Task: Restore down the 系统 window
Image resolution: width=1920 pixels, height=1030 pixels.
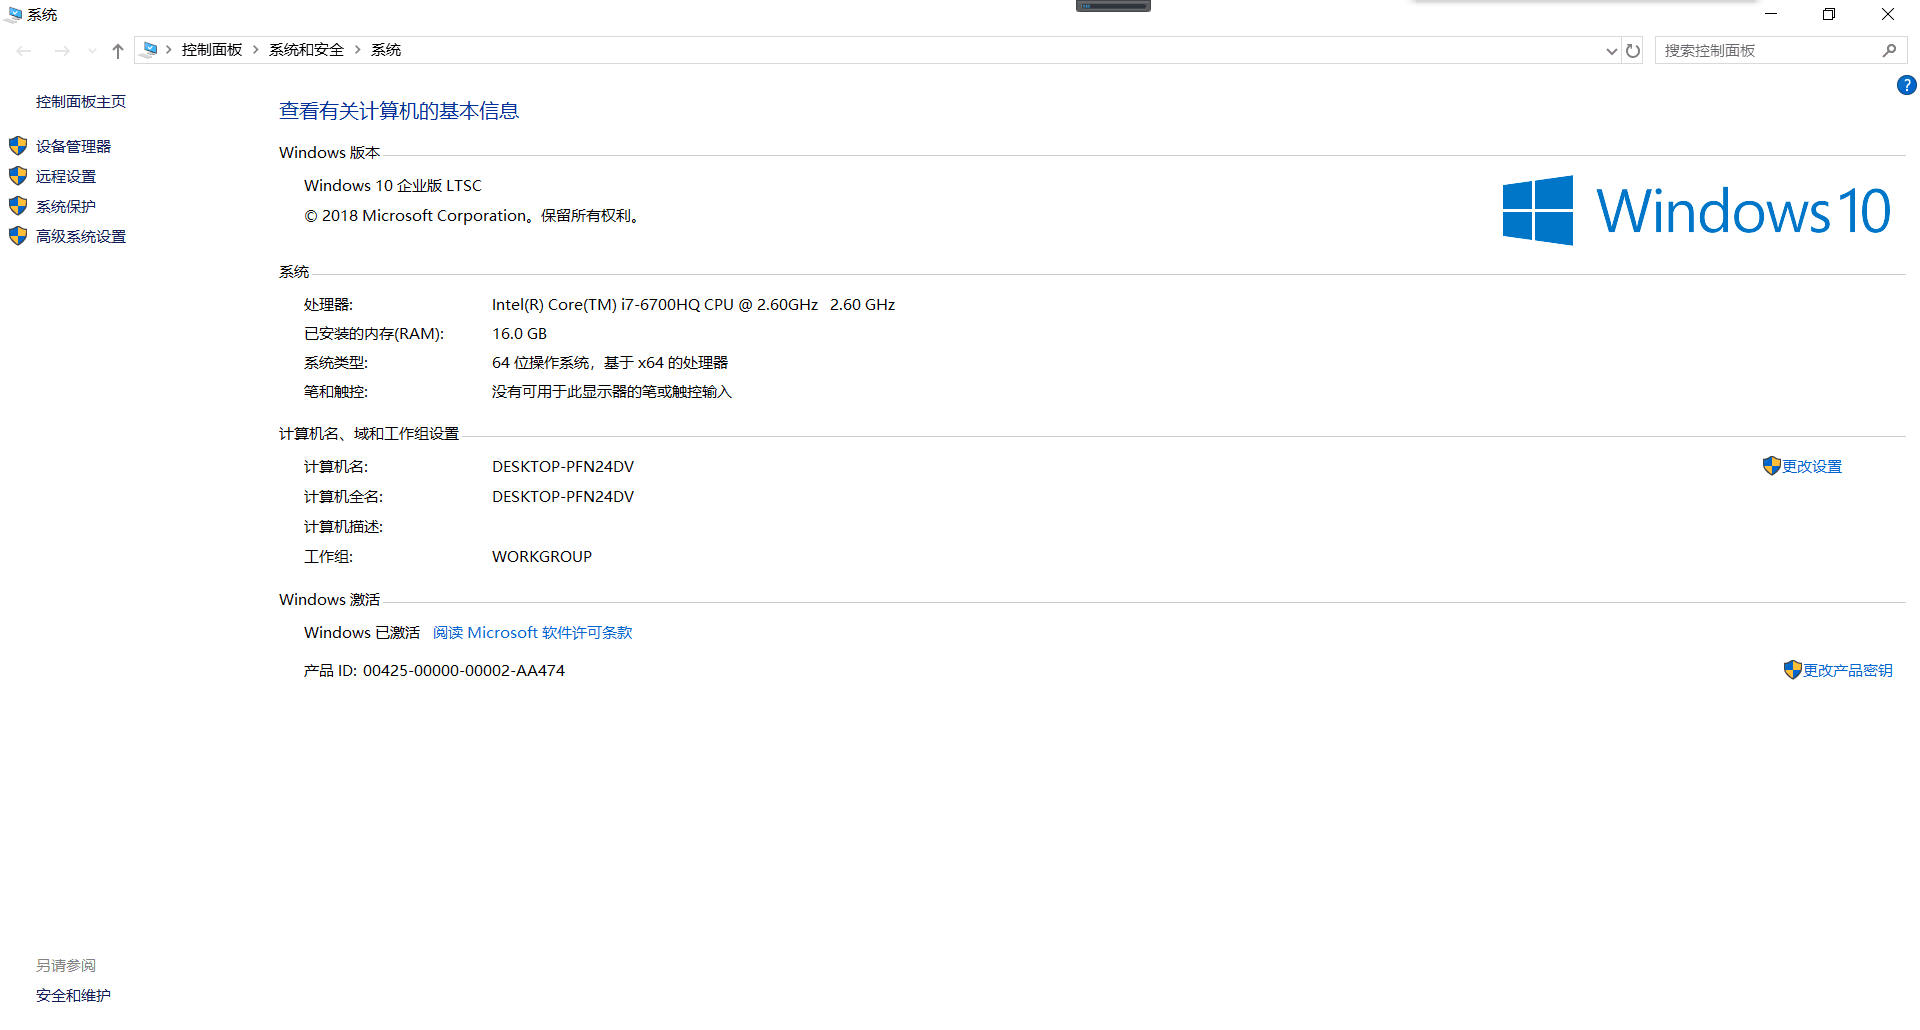Action: [x=1829, y=14]
